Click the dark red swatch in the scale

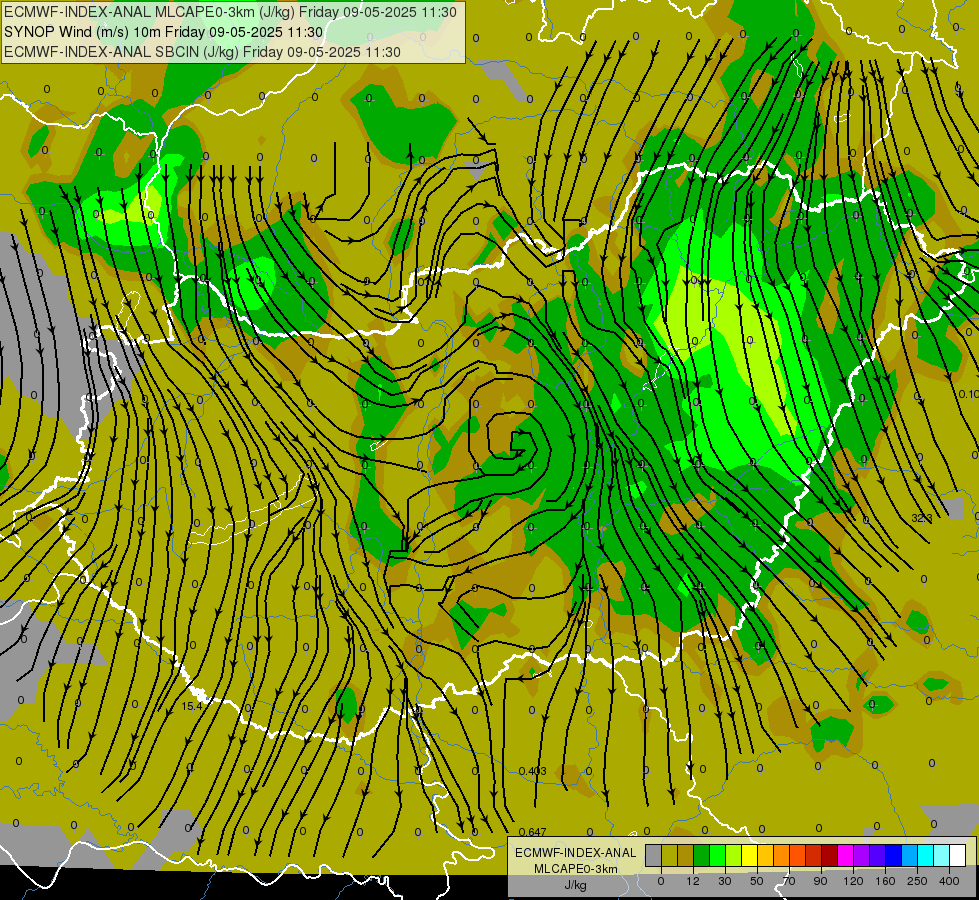[829, 856]
